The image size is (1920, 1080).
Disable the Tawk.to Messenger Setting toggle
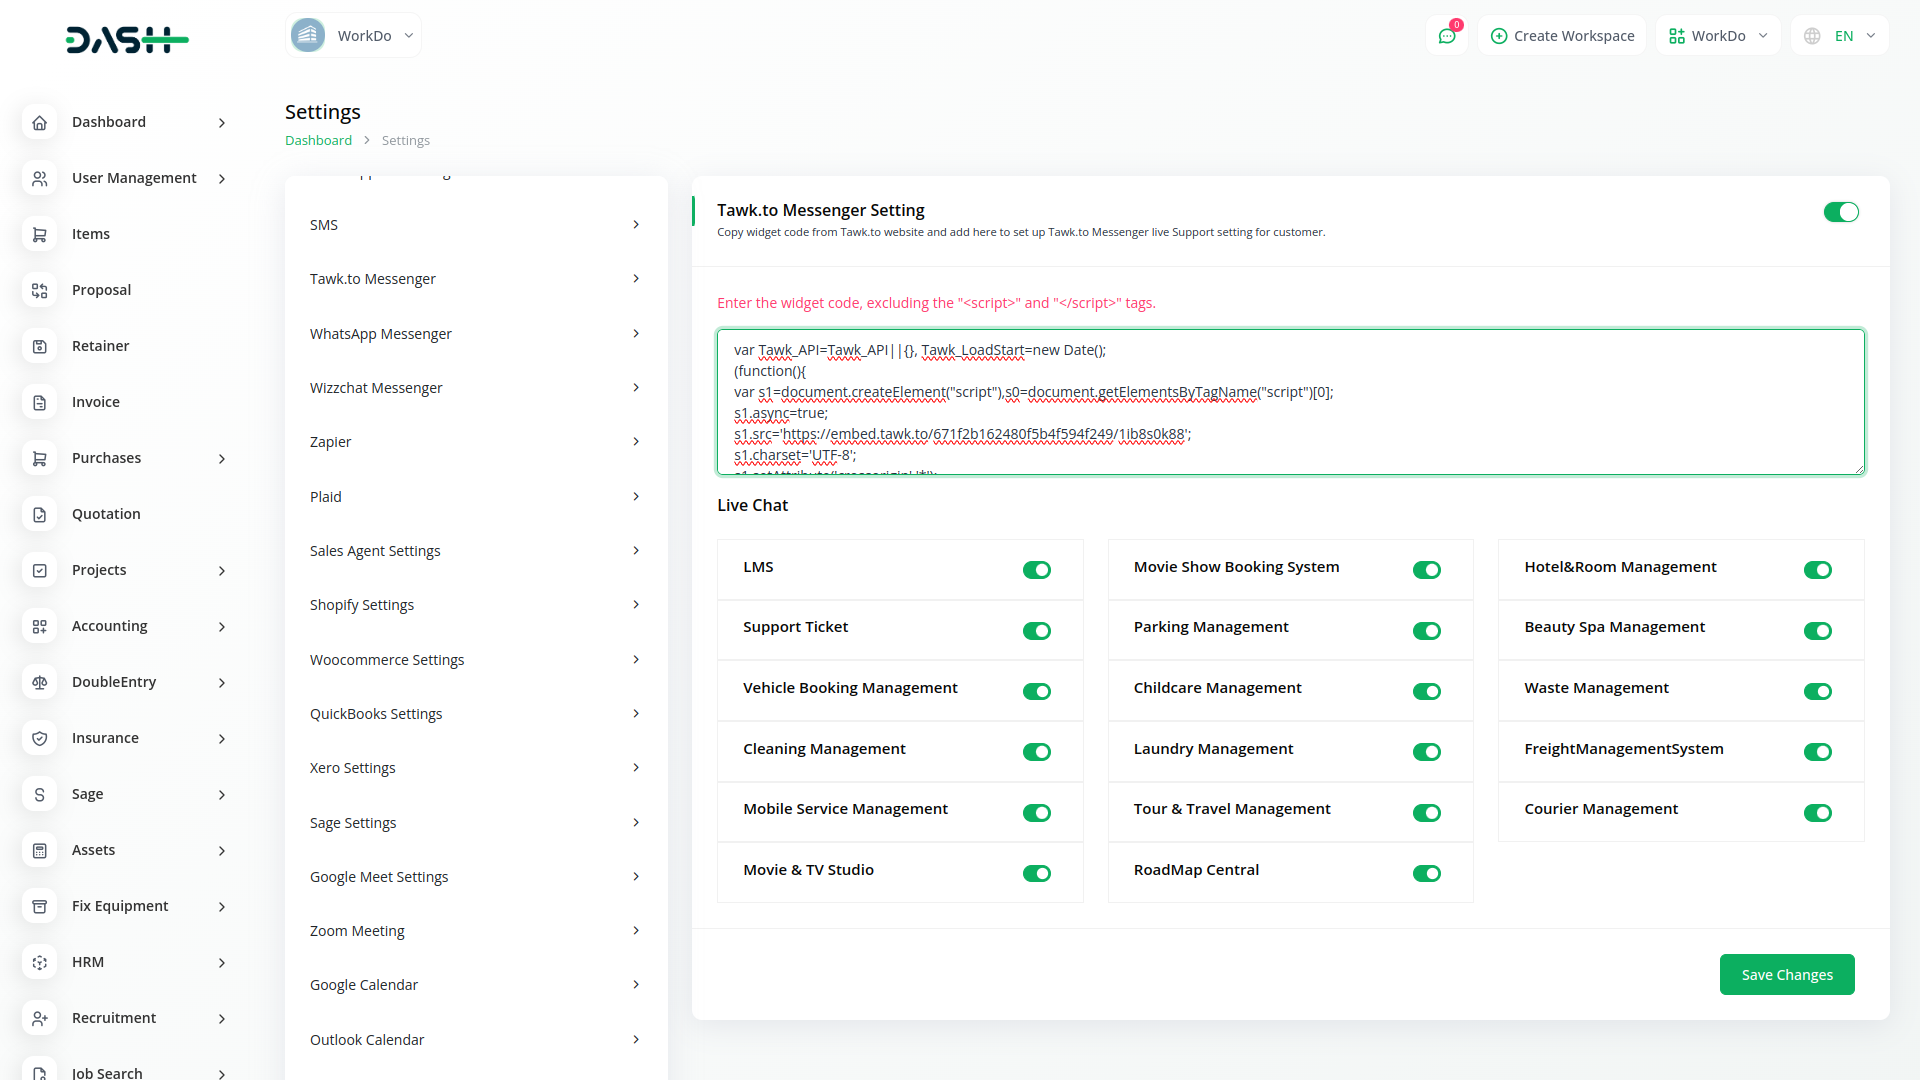point(1840,212)
